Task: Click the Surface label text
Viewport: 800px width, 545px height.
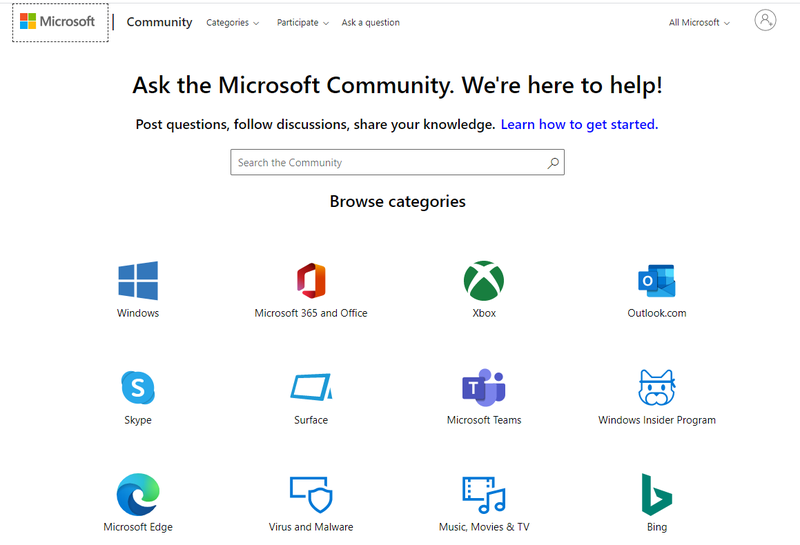Action: (x=311, y=420)
